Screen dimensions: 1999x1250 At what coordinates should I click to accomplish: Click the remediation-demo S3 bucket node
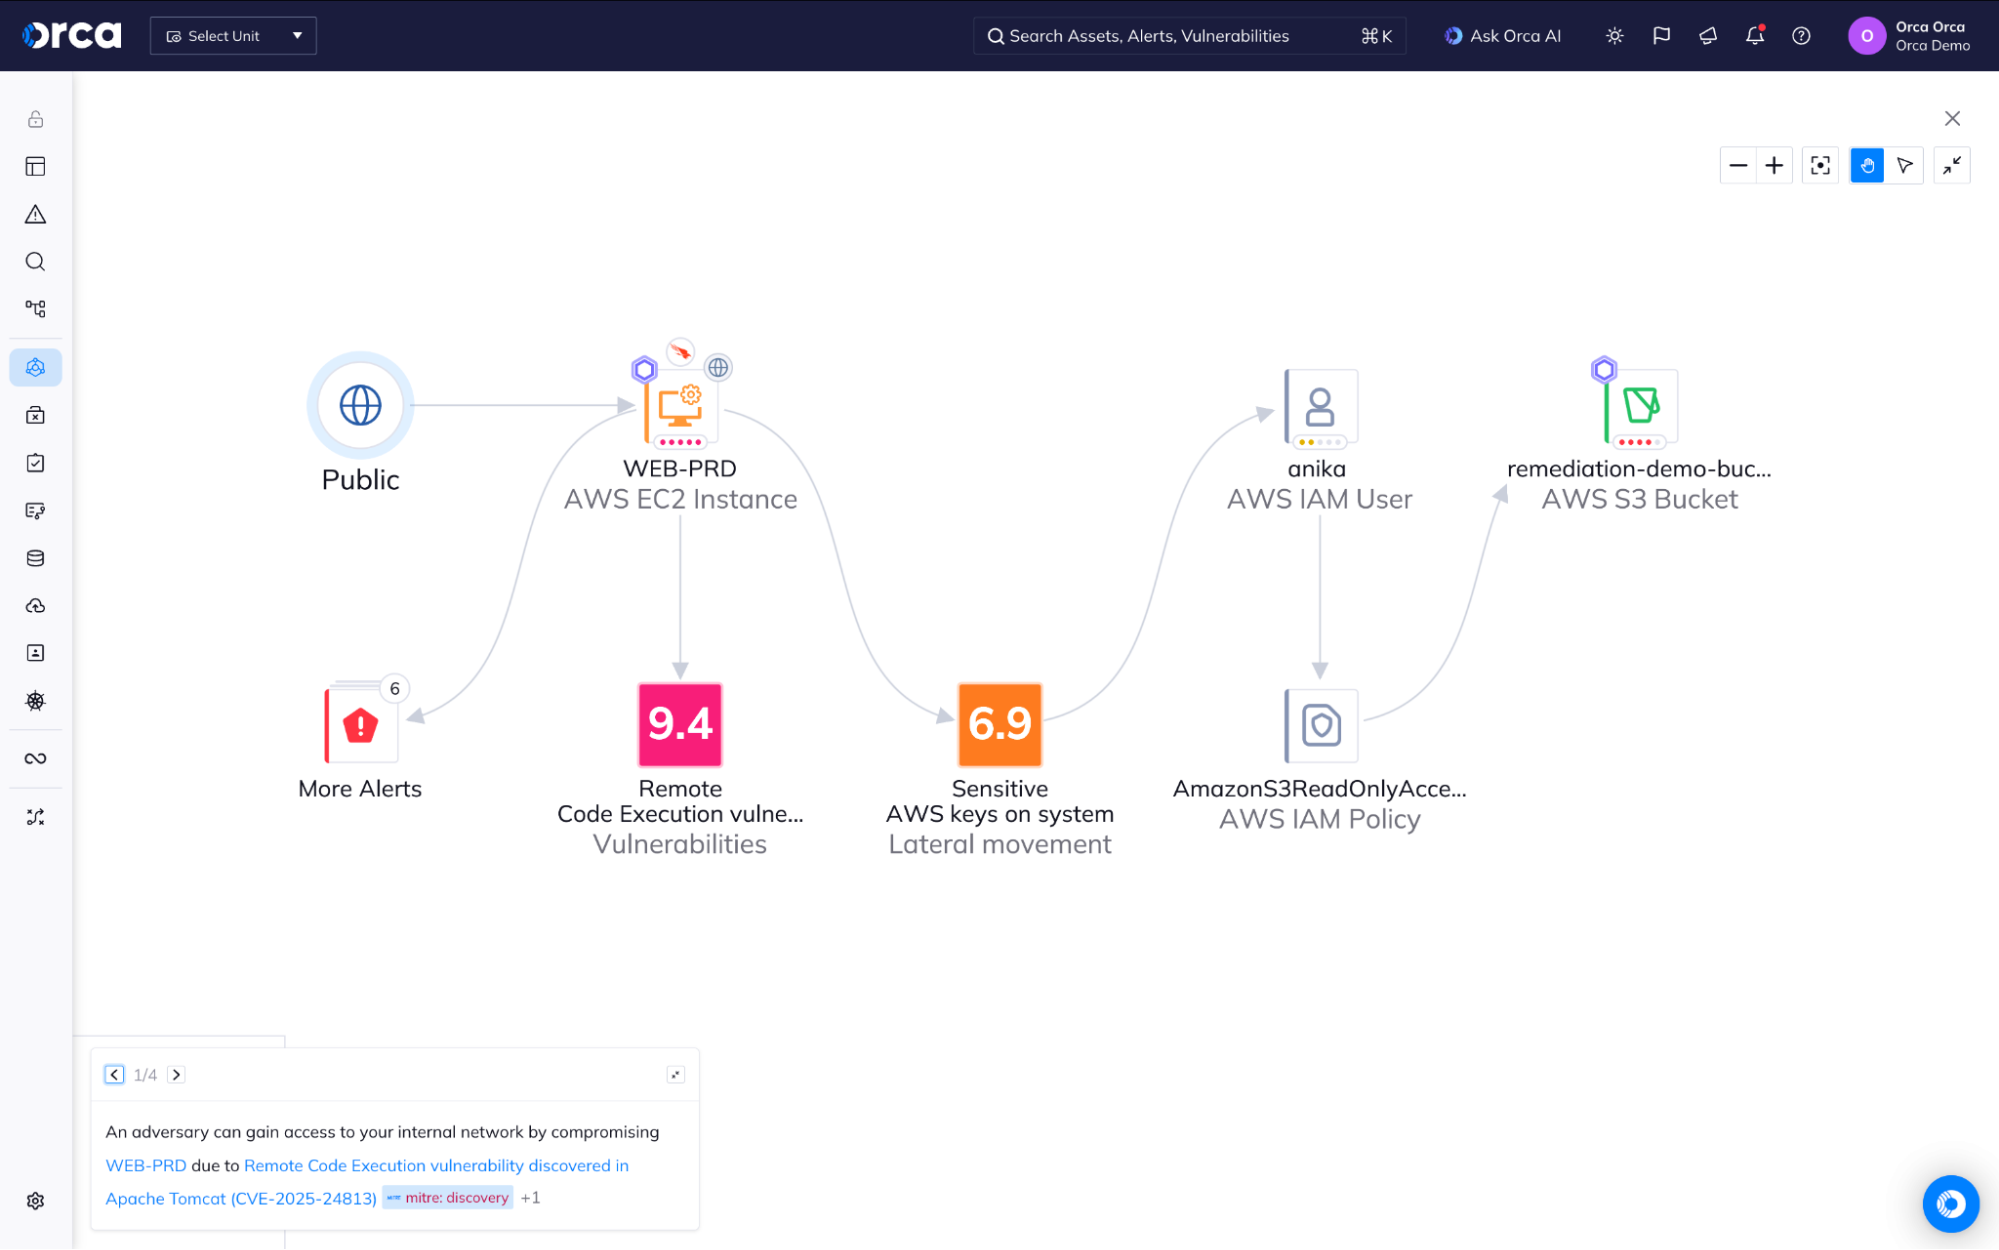pos(1640,407)
